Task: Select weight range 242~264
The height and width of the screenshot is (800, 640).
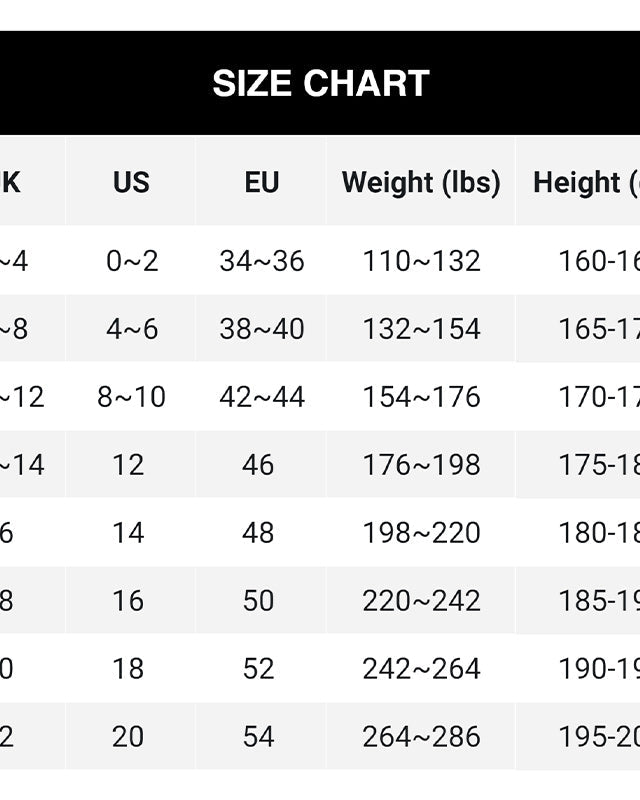Action: pos(421,669)
